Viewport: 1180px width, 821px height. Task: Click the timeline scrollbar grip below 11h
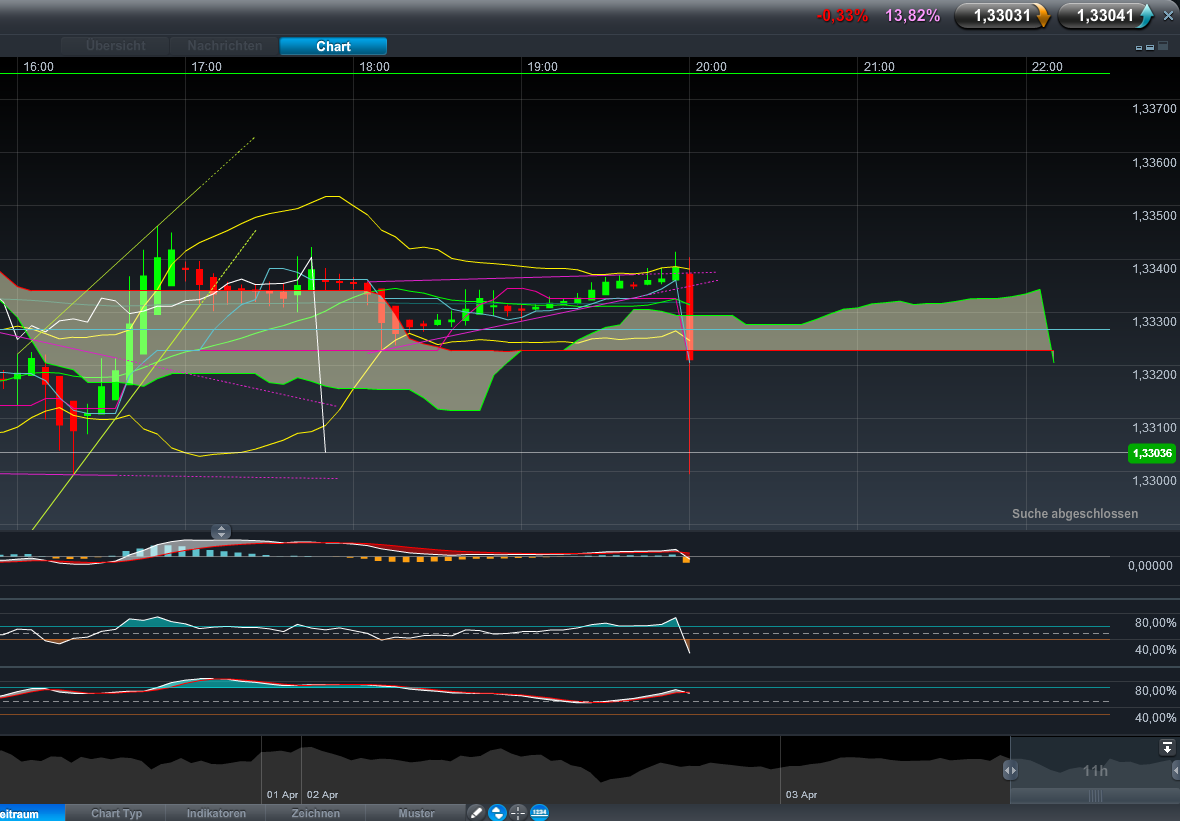pos(1095,796)
